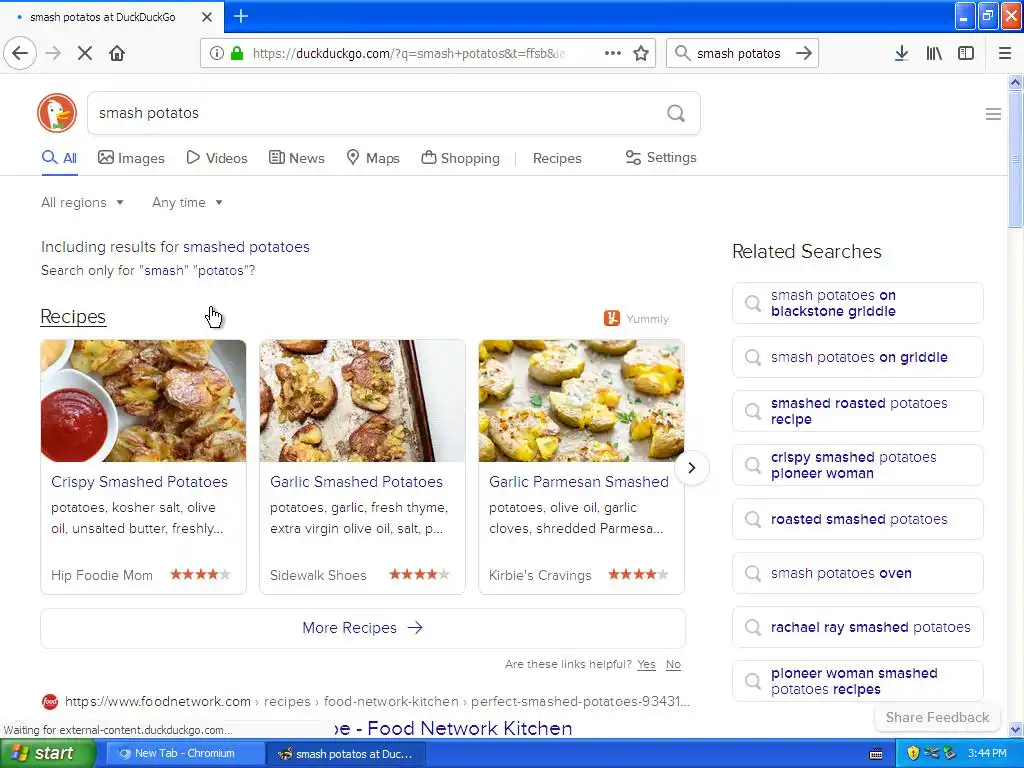Search related smash potatoes oven
Image resolution: width=1024 pixels, height=768 pixels.
tap(857, 573)
